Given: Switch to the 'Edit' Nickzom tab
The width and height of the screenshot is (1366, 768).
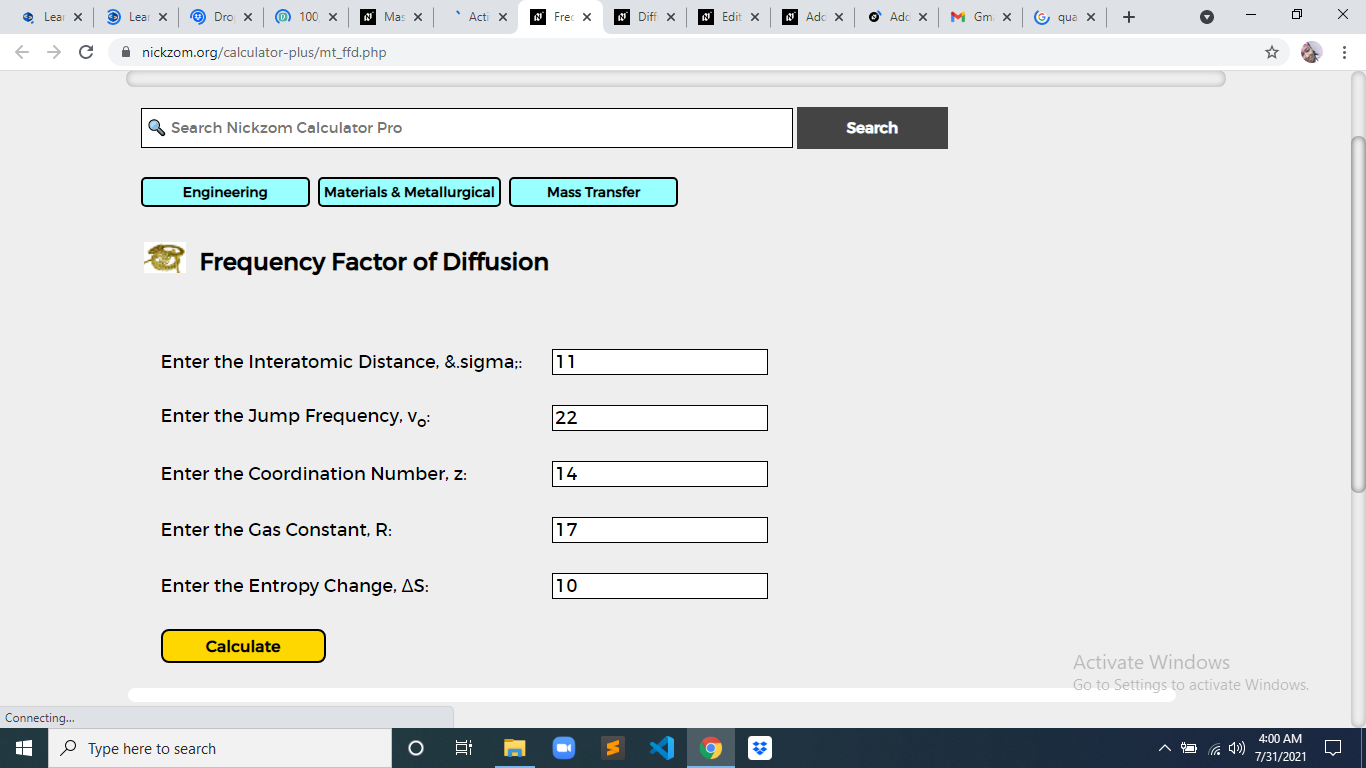Looking at the screenshot, I should [728, 17].
